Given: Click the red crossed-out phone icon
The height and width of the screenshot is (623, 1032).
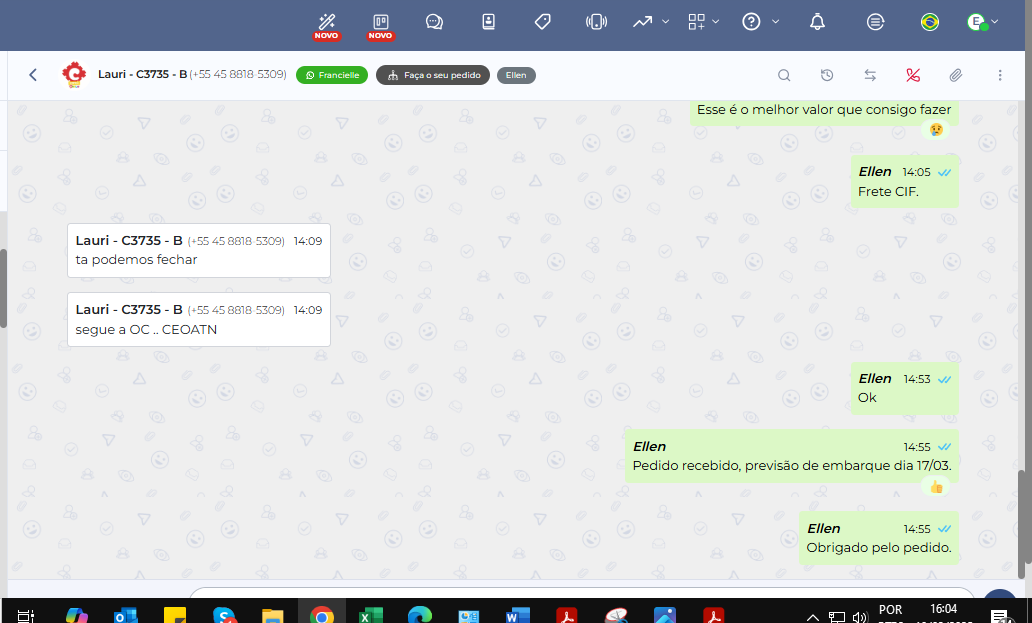Looking at the screenshot, I should pos(913,75).
